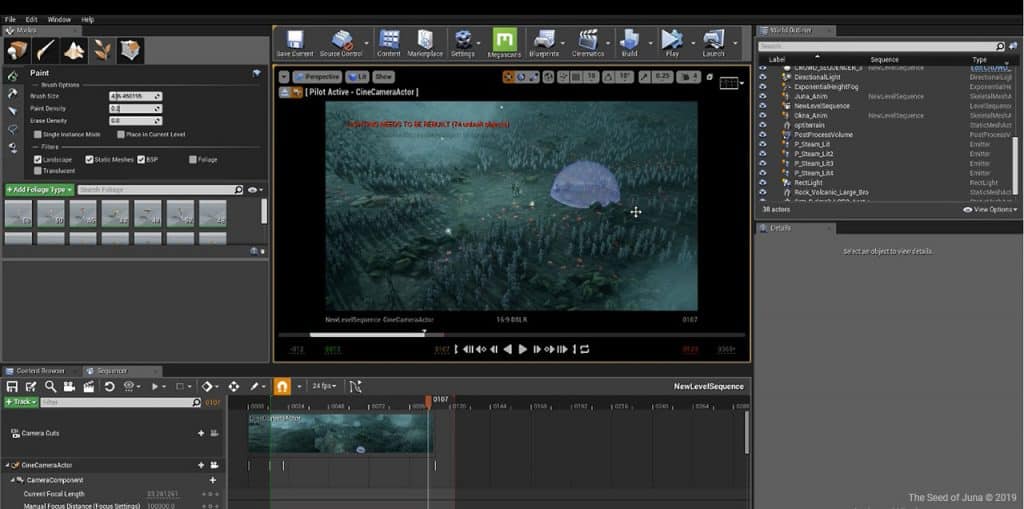Click the Blueprints toolbar icon

pos(543,43)
